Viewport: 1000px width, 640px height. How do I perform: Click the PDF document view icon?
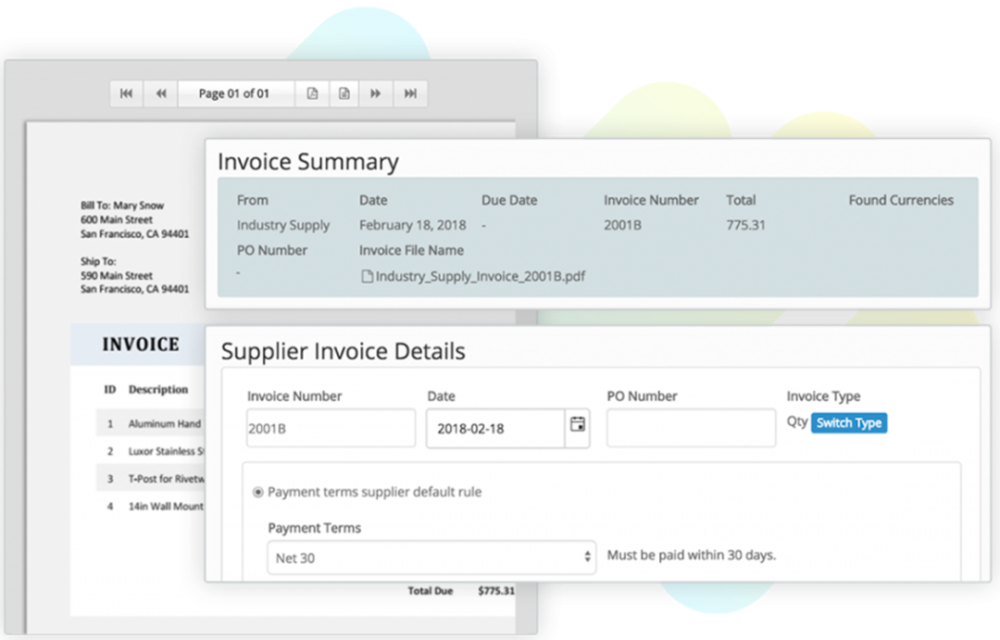312,94
